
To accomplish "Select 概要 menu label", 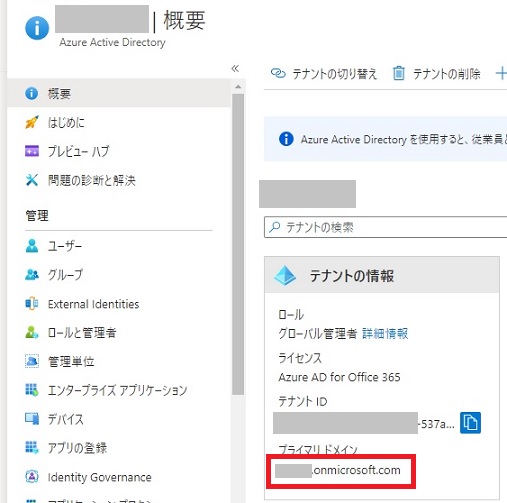I will click(x=59, y=93).
